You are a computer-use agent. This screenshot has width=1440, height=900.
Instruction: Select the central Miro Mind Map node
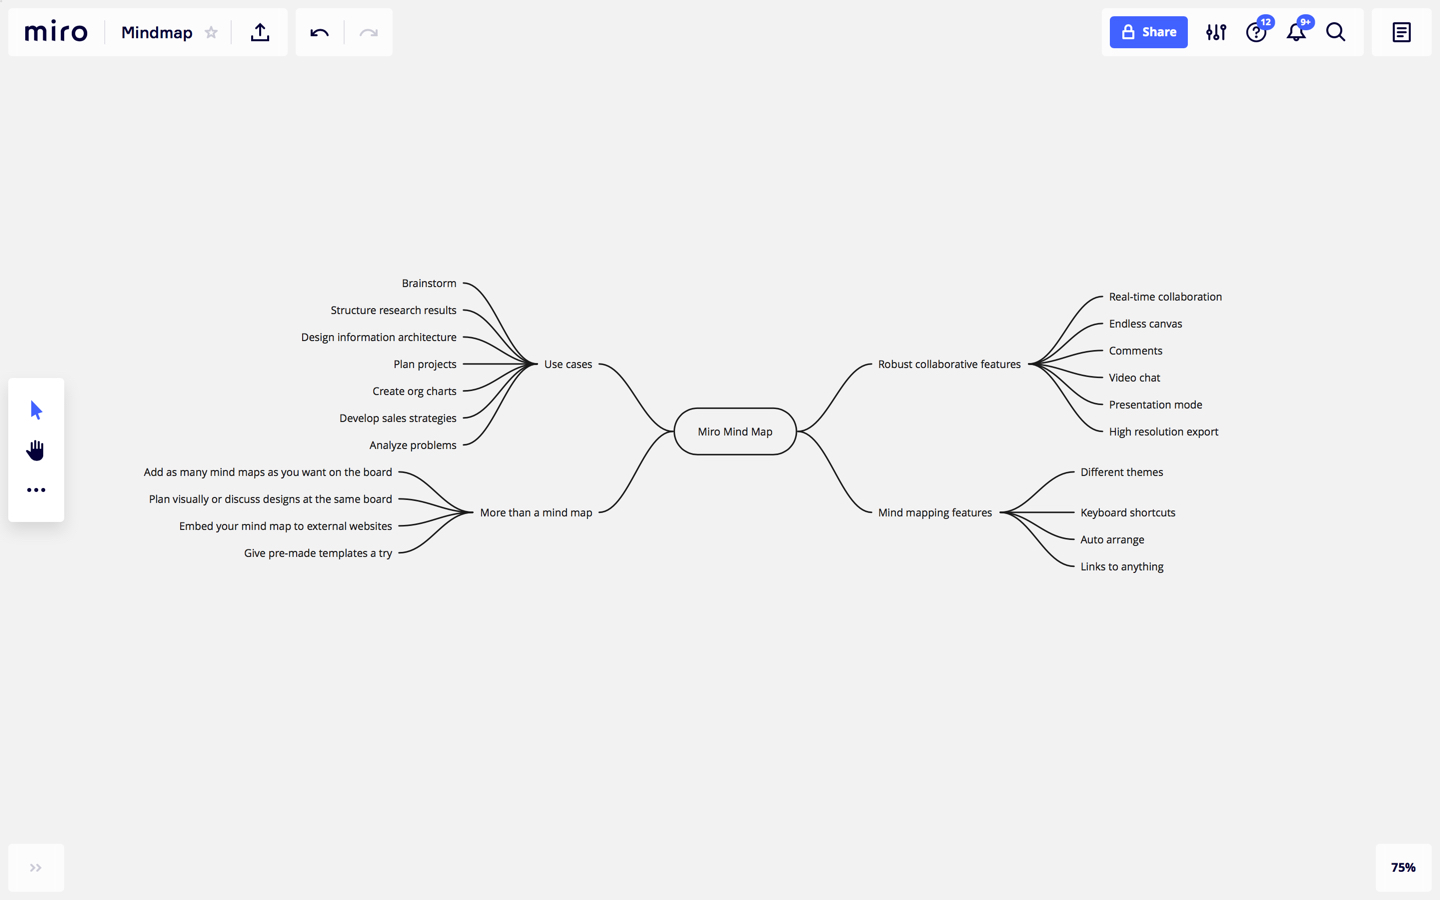[x=735, y=432]
